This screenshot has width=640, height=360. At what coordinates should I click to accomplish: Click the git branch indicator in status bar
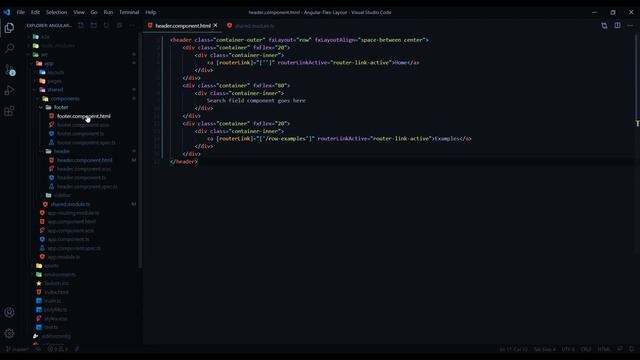click(17, 349)
